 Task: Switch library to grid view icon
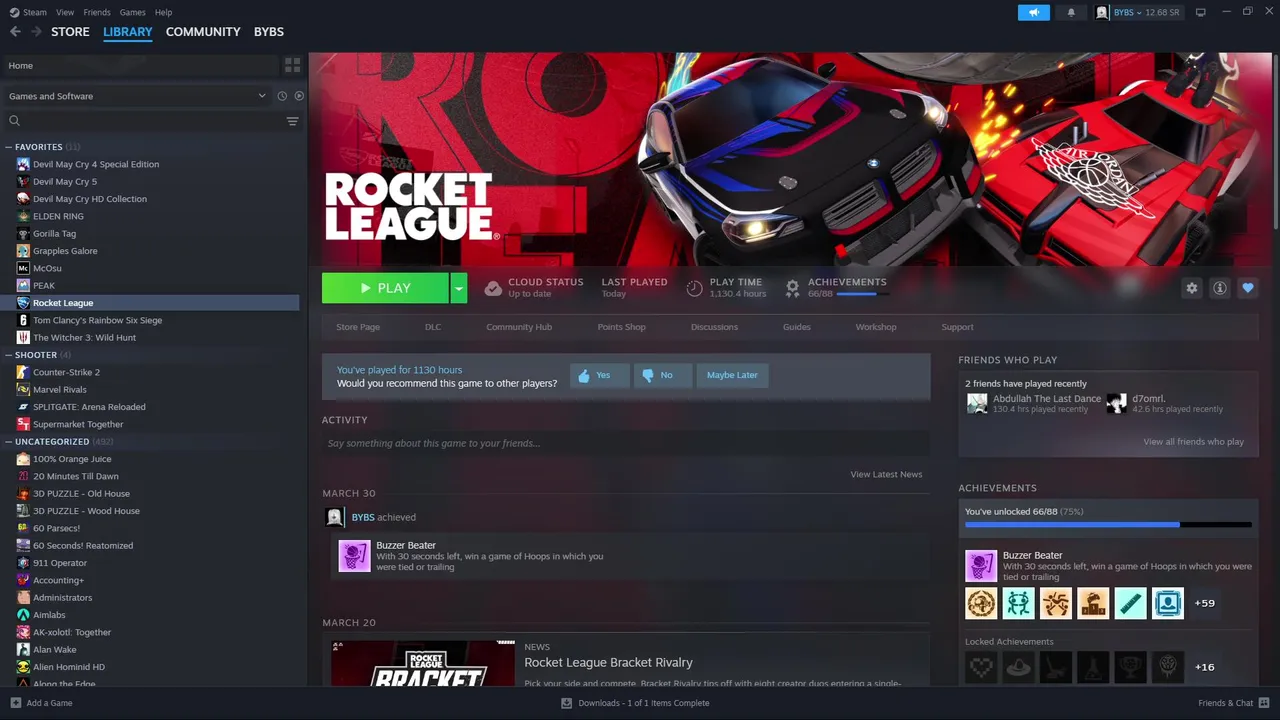292,65
